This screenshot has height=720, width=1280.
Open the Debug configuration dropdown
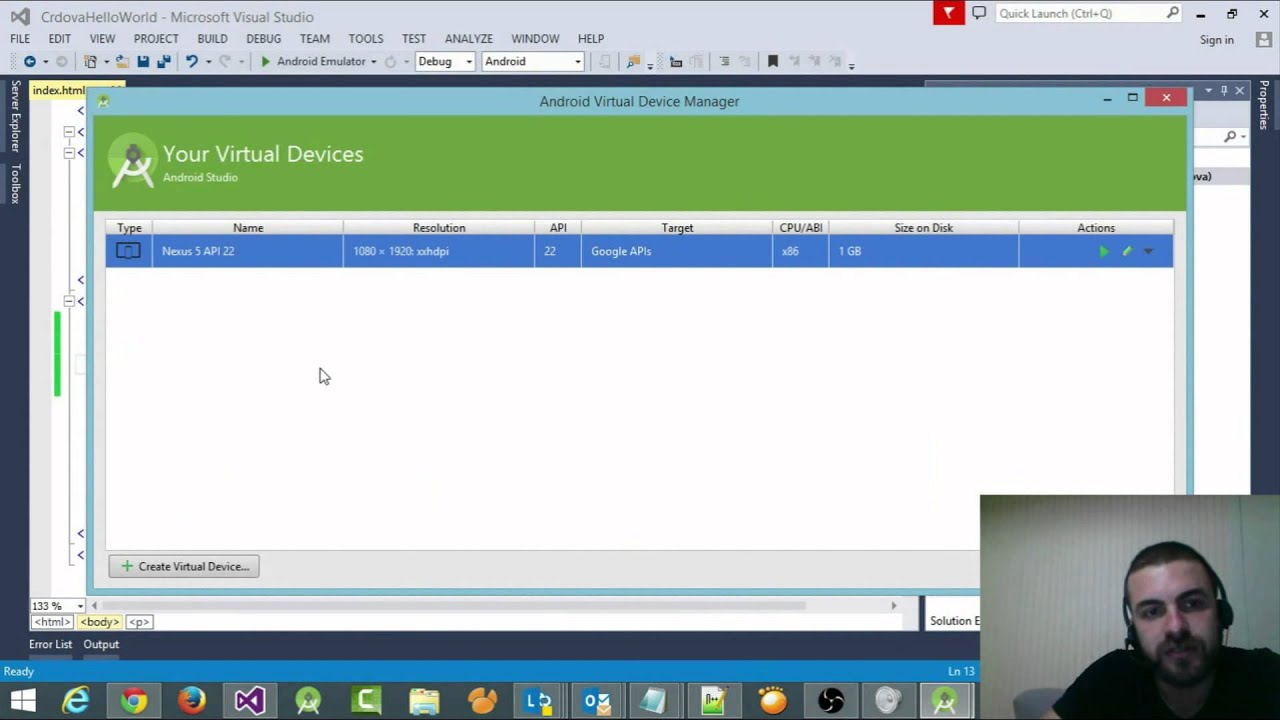(445, 62)
